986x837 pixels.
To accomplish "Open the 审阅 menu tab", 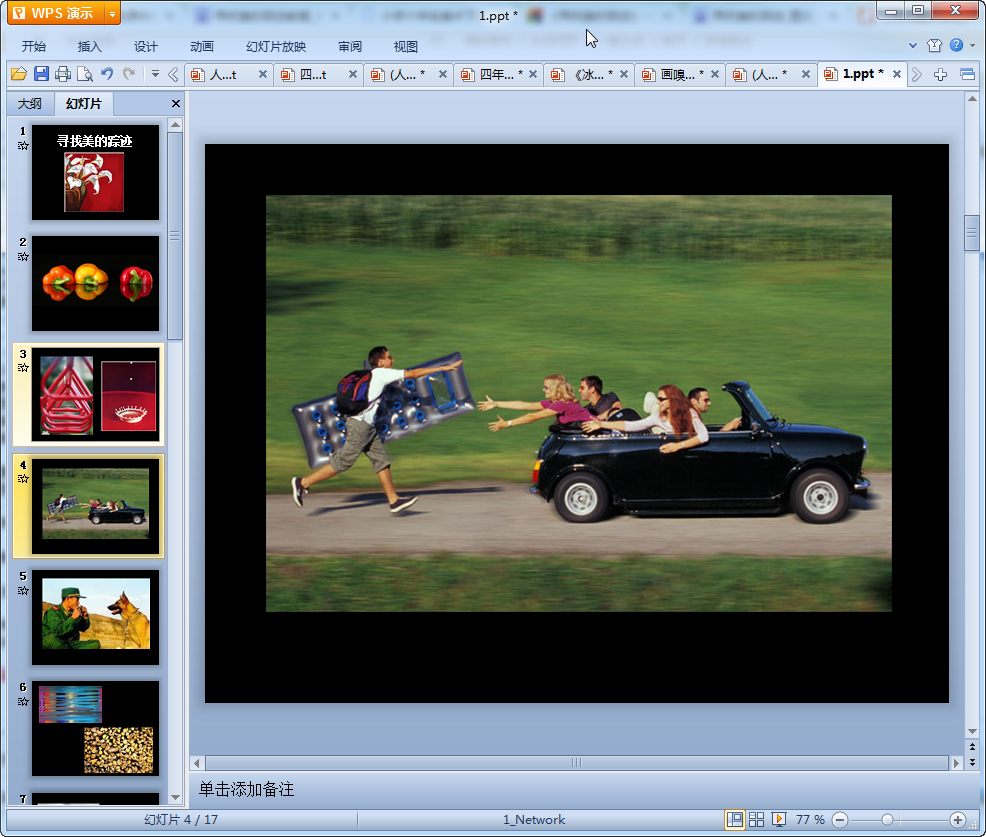I will coord(350,47).
